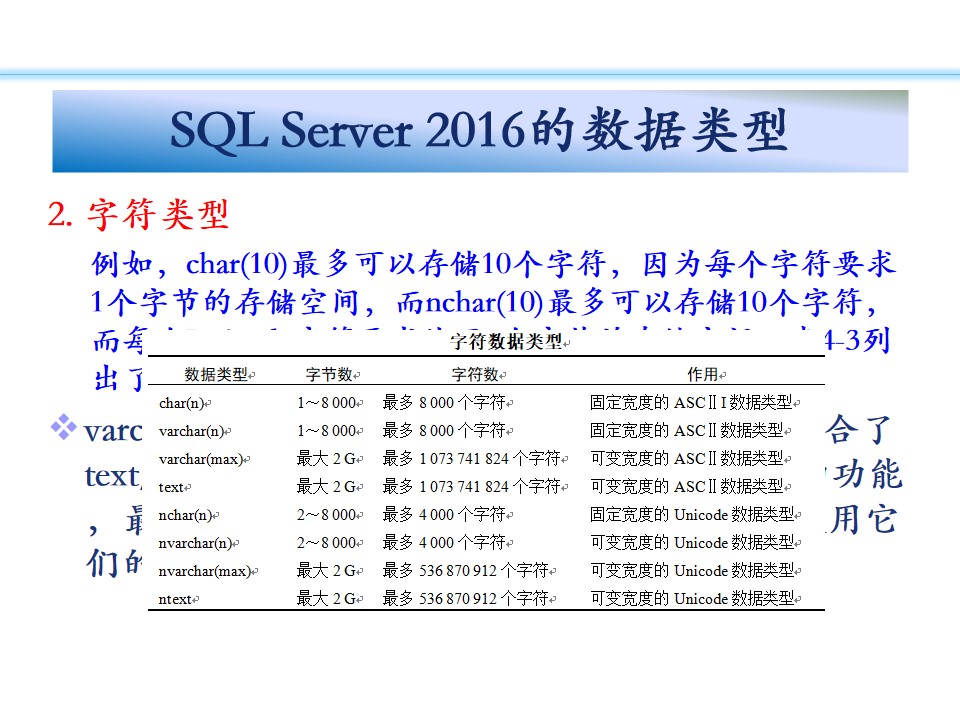Select the red heading '2. 字符类型'
Screen dimensions: 960x720
point(138,214)
